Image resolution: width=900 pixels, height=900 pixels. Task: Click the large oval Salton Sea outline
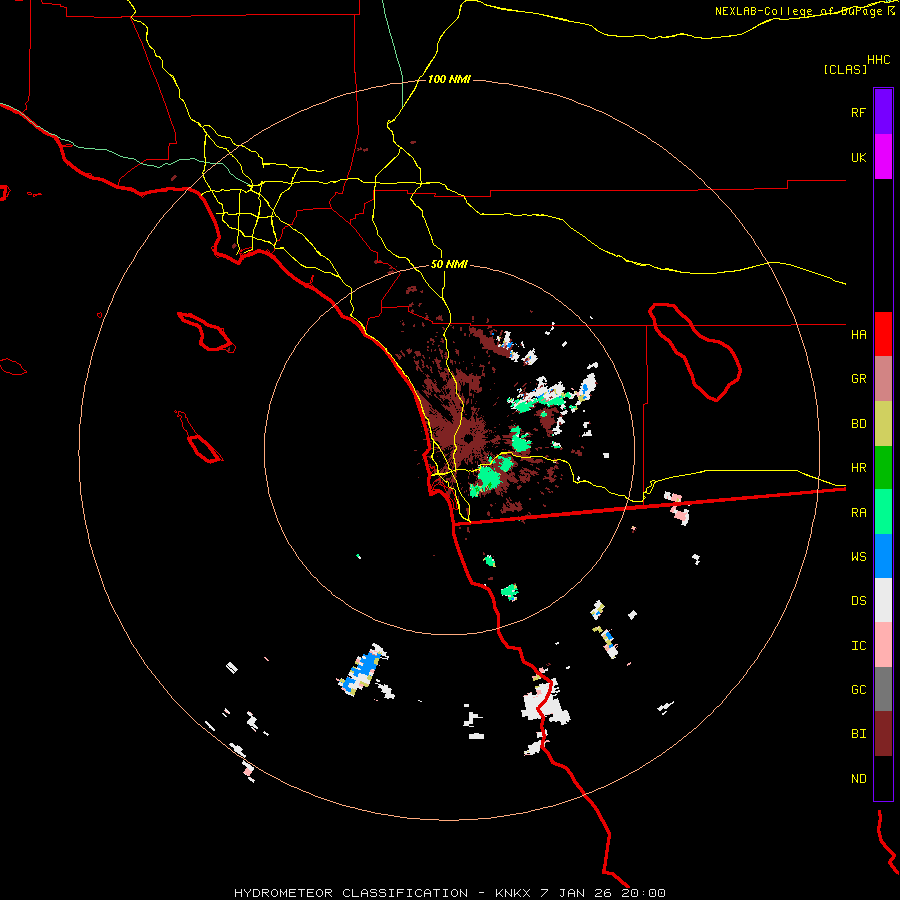[695, 351]
